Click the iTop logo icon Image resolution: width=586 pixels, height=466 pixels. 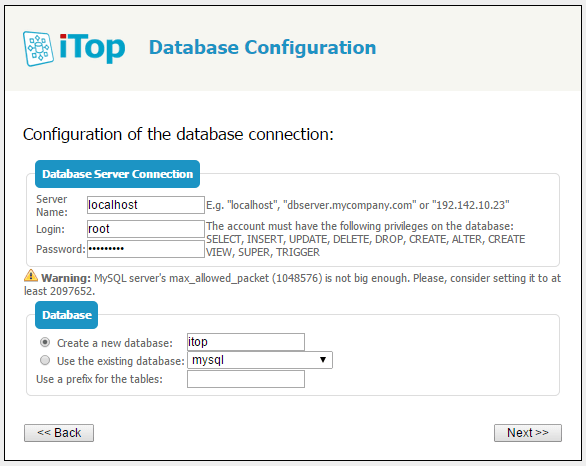pyautogui.click(x=38, y=49)
